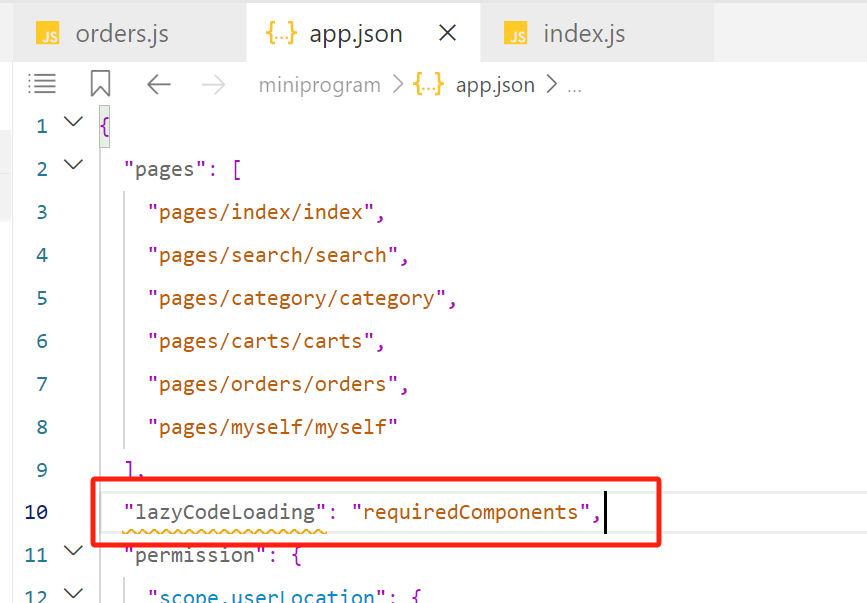Close the app.json tab
Screen dimensions: 867x603
447,32
